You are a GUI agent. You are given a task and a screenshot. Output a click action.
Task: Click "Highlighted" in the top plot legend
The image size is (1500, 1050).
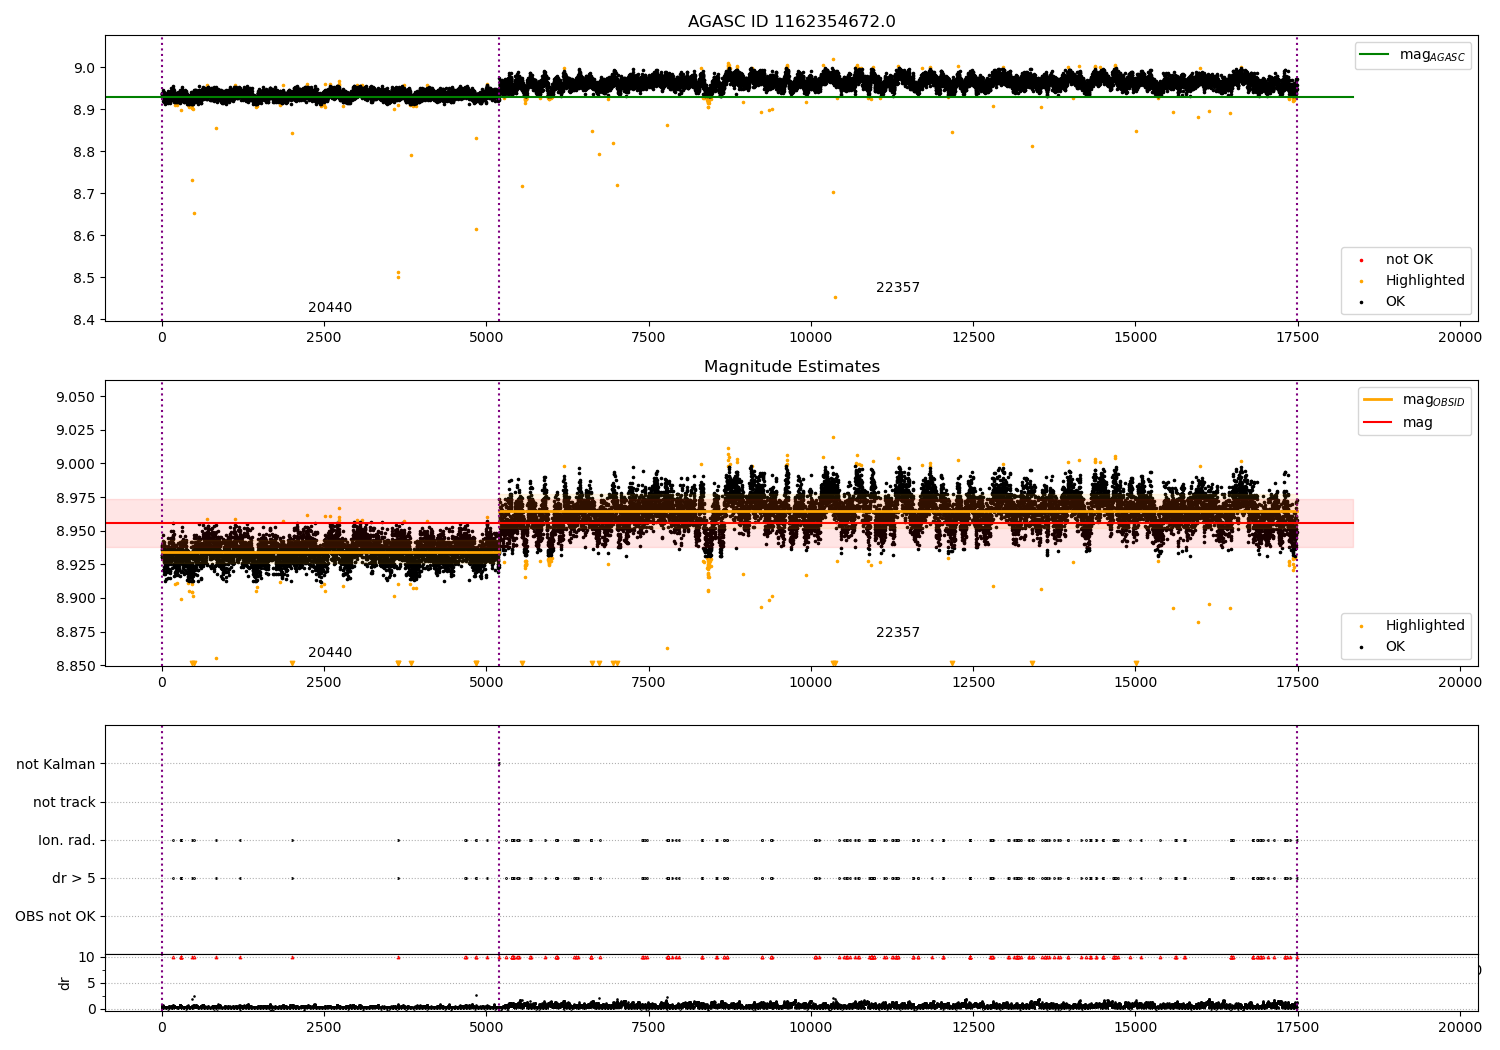click(1425, 281)
